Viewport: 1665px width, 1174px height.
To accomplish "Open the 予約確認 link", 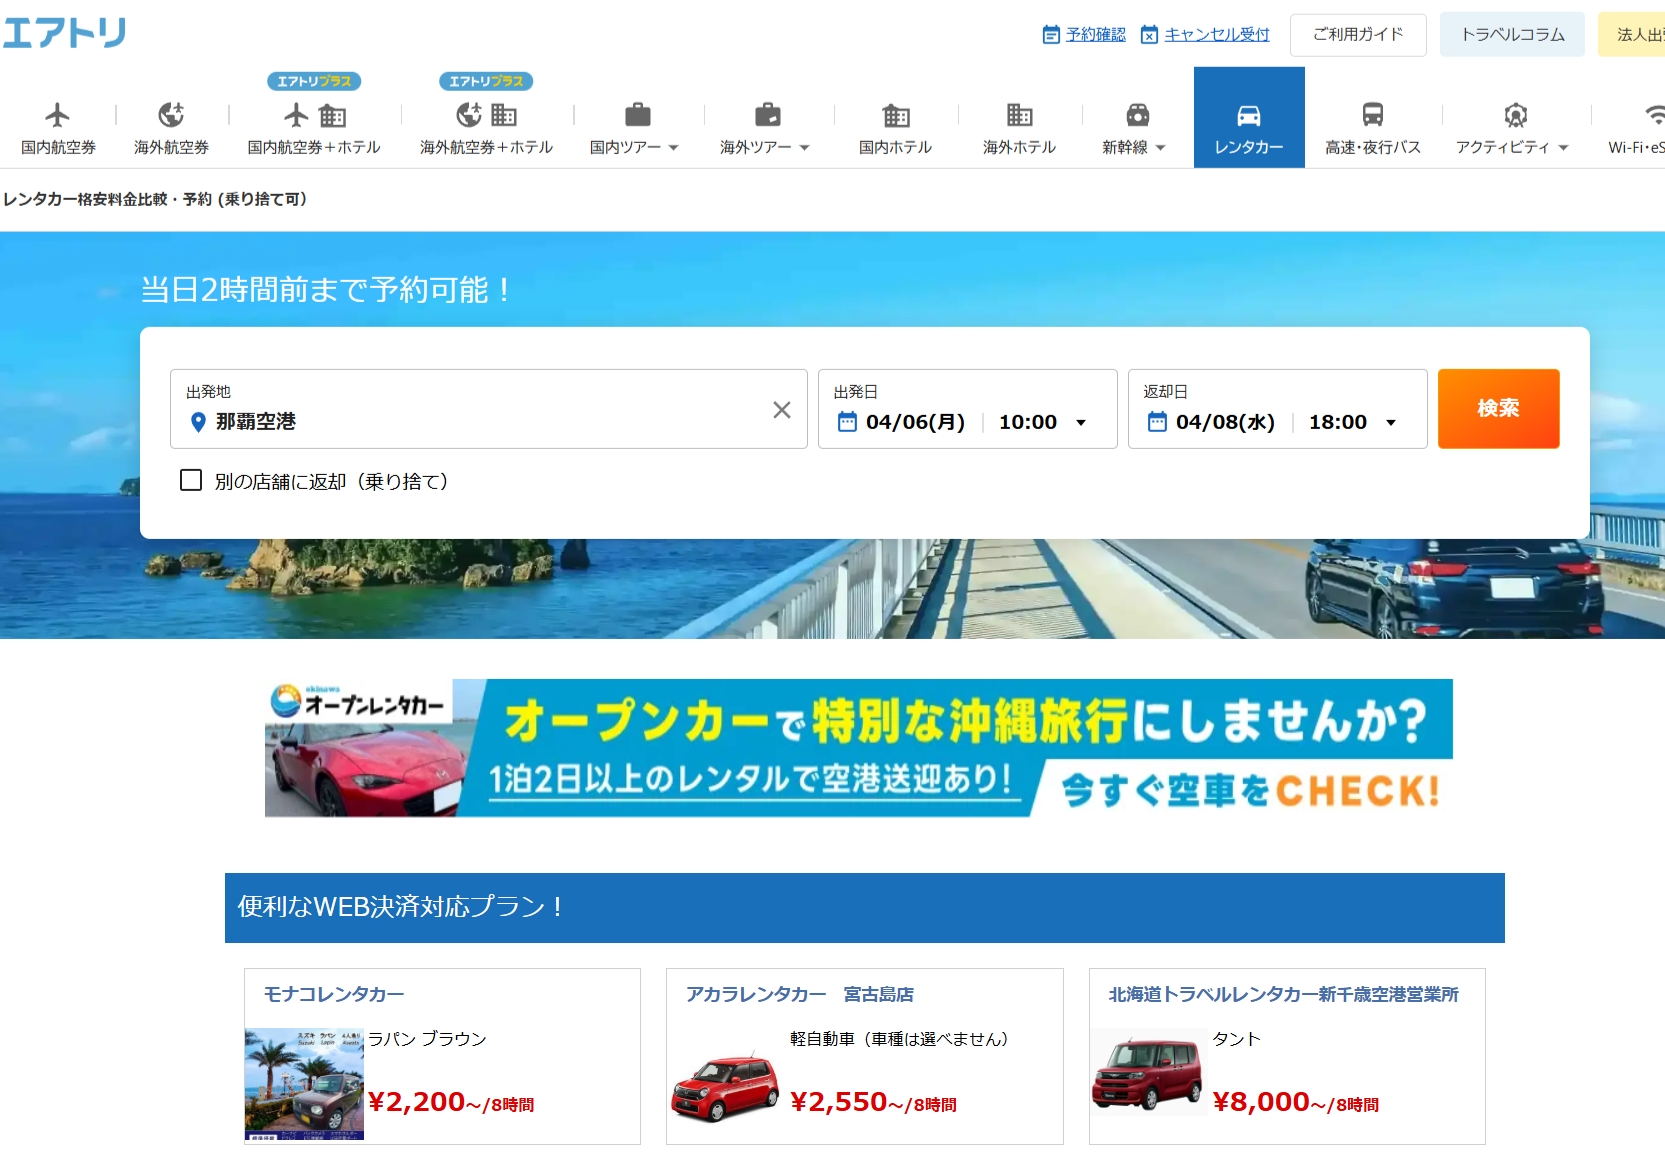I will [1095, 35].
